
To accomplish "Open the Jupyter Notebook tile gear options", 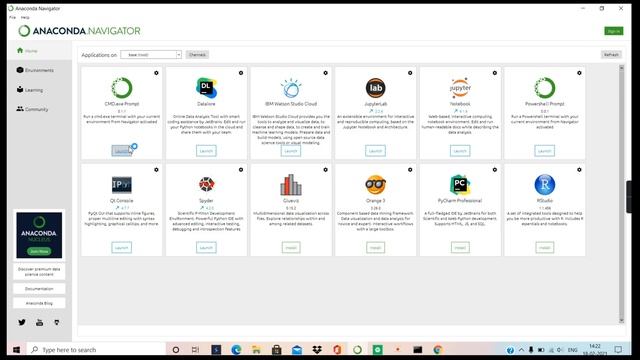I will tap(495, 73).
